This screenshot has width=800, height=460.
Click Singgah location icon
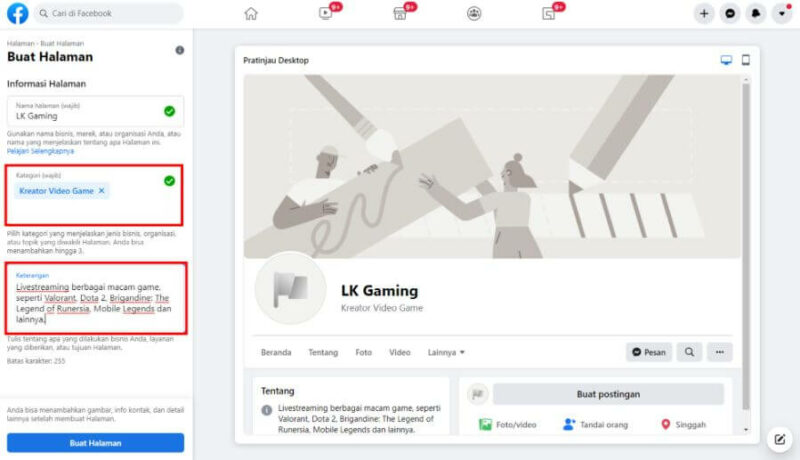665,424
